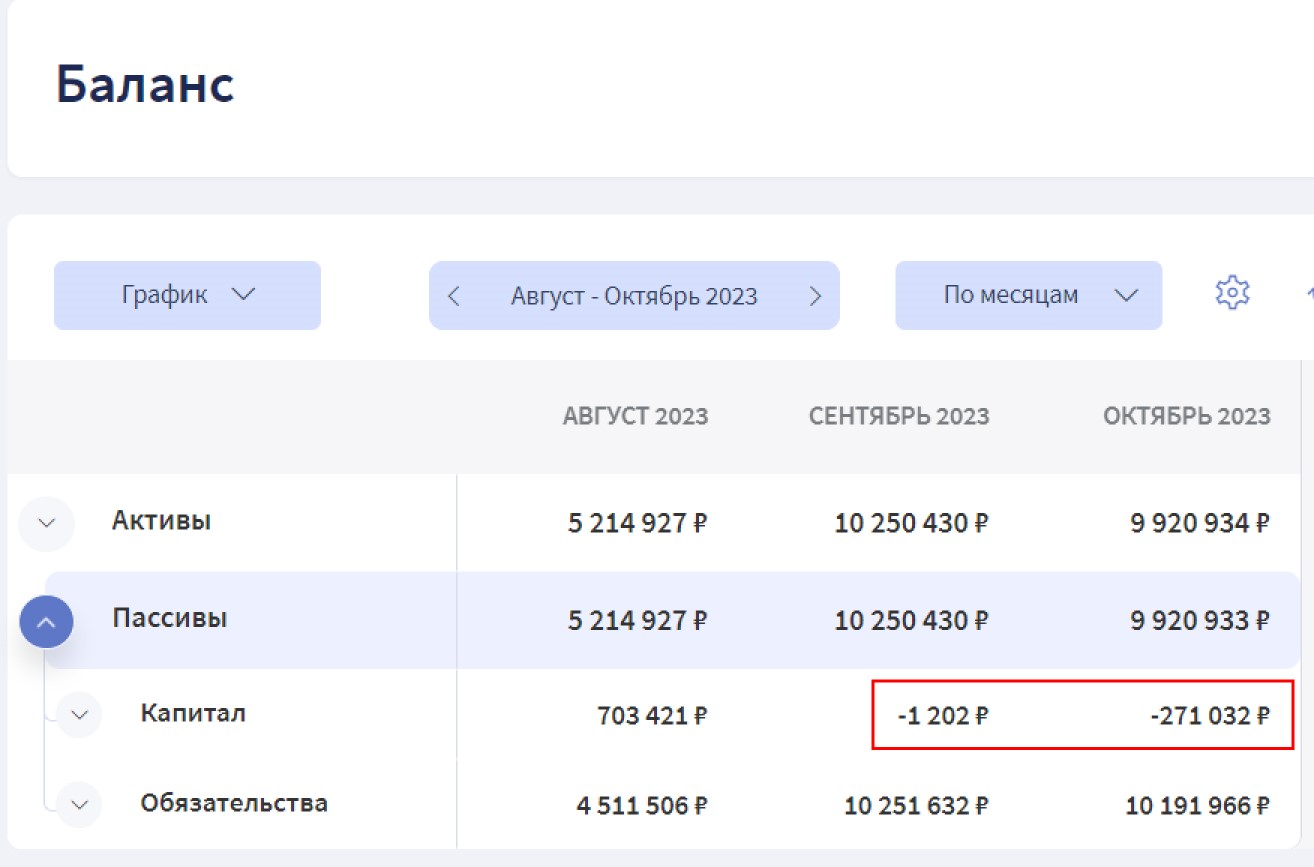This screenshot has height=867, width=1314.
Task: Open the График dropdown
Action: [187, 296]
